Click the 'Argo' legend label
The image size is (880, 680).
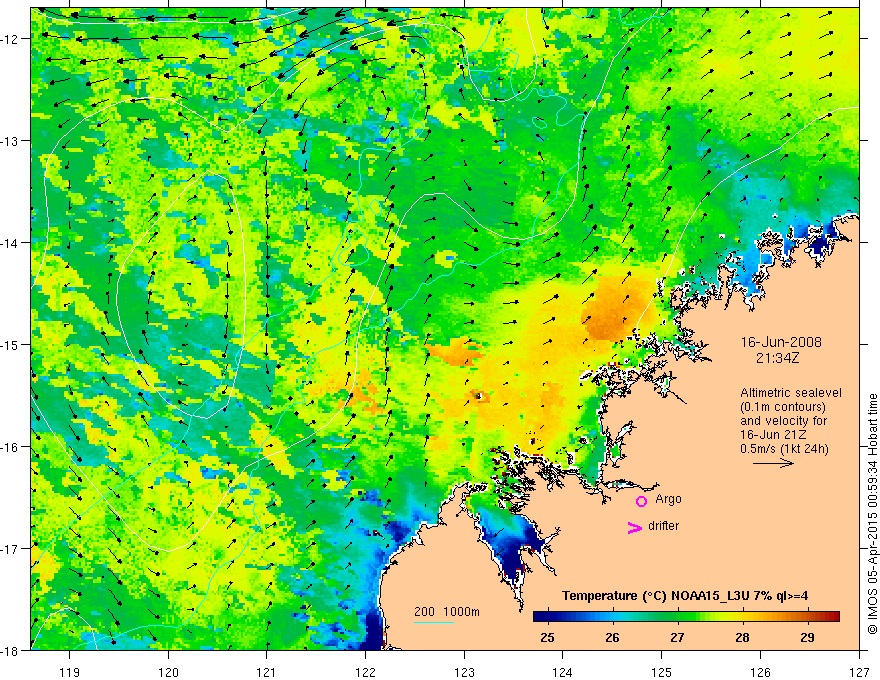click(668, 499)
